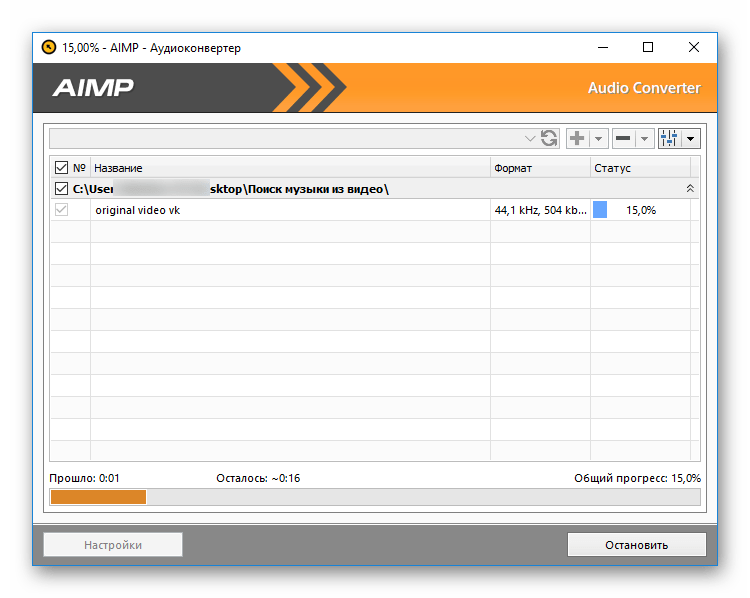Select the original video vk row

375,210
